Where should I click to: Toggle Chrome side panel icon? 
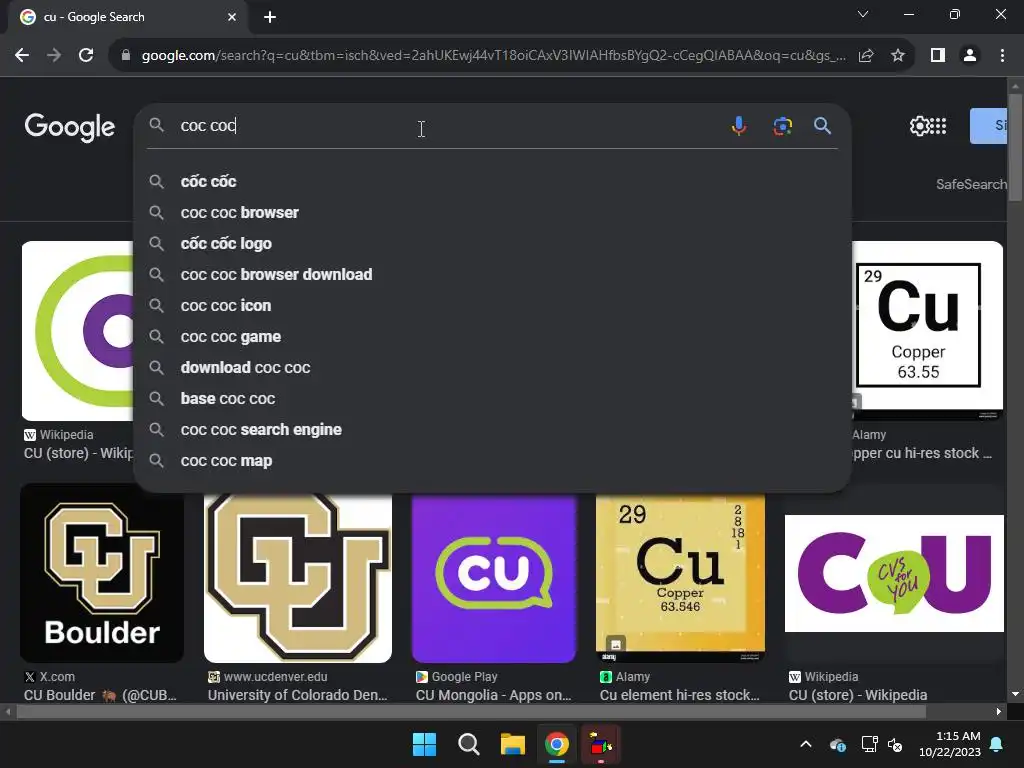click(938, 56)
